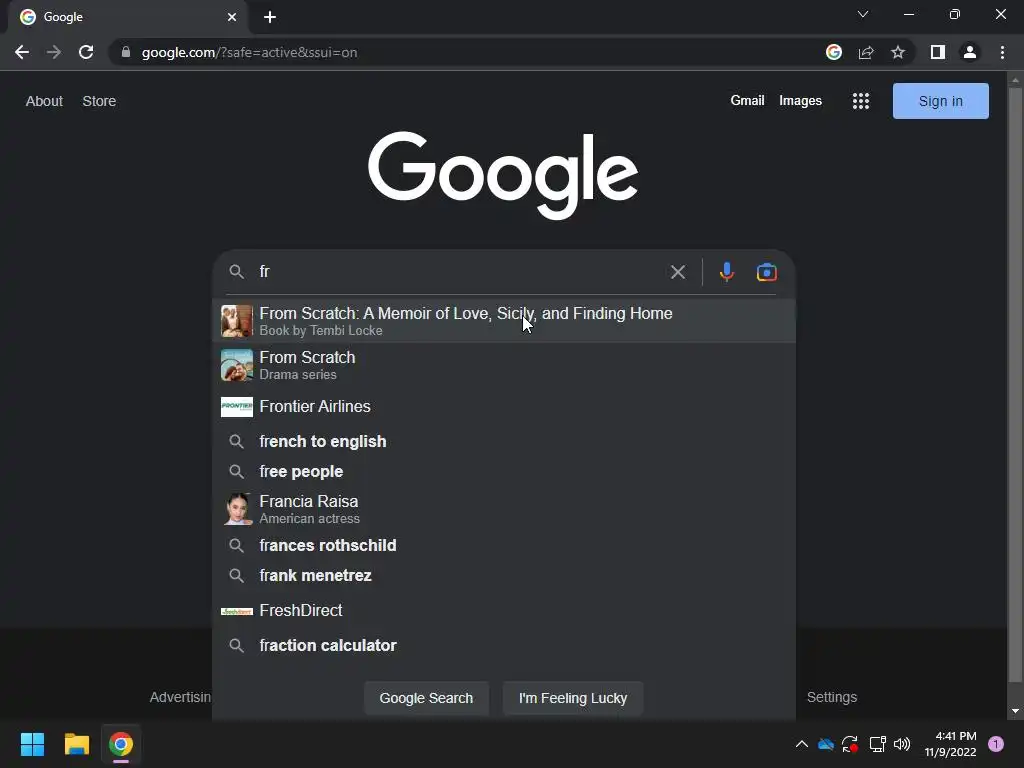The width and height of the screenshot is (1024, 768).
Task: Click the Francia Raisa photo thumbnail
Action: [236, 509]
